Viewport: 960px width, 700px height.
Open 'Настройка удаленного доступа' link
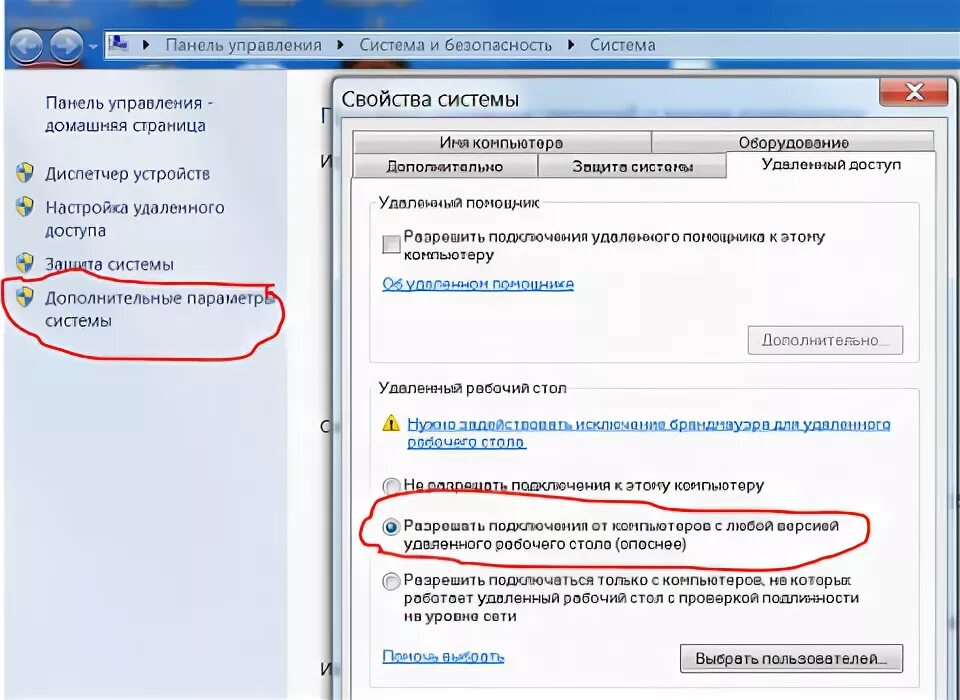point(135,219)
